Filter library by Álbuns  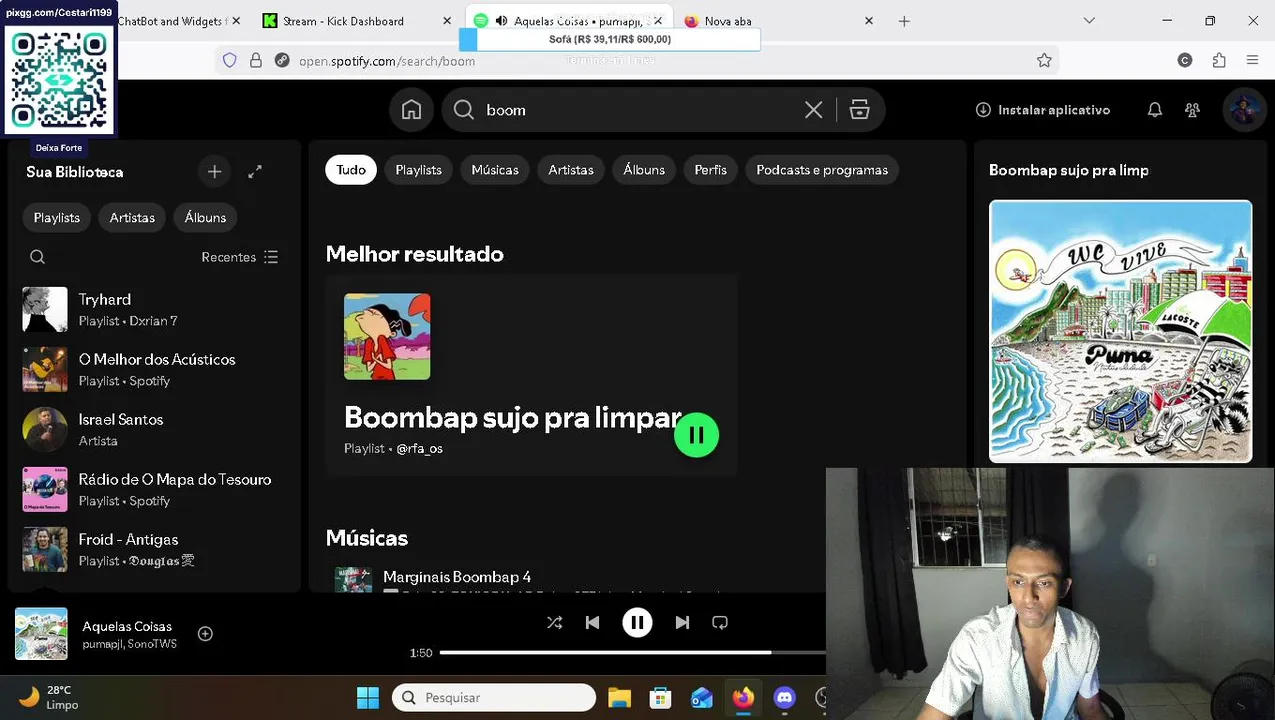point(205,218)
